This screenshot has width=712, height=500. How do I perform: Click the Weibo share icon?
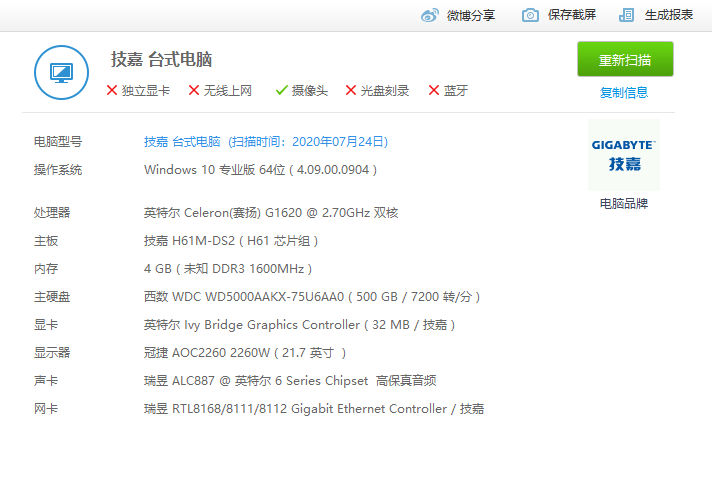click(430, 15)
